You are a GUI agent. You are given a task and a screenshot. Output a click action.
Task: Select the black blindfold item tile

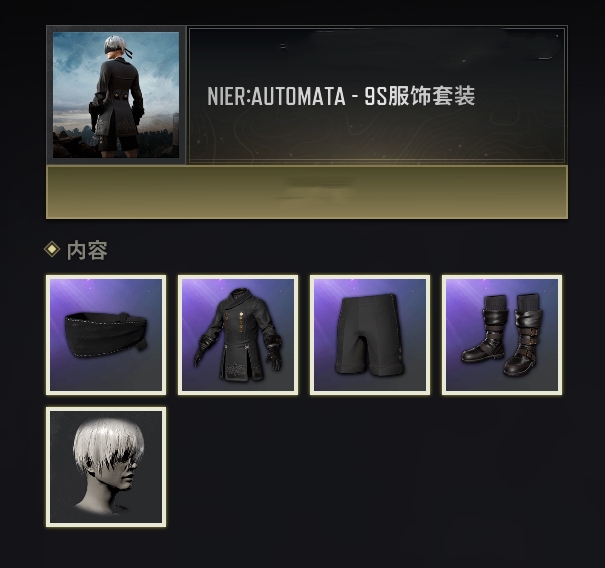click(x=106, y=335)
